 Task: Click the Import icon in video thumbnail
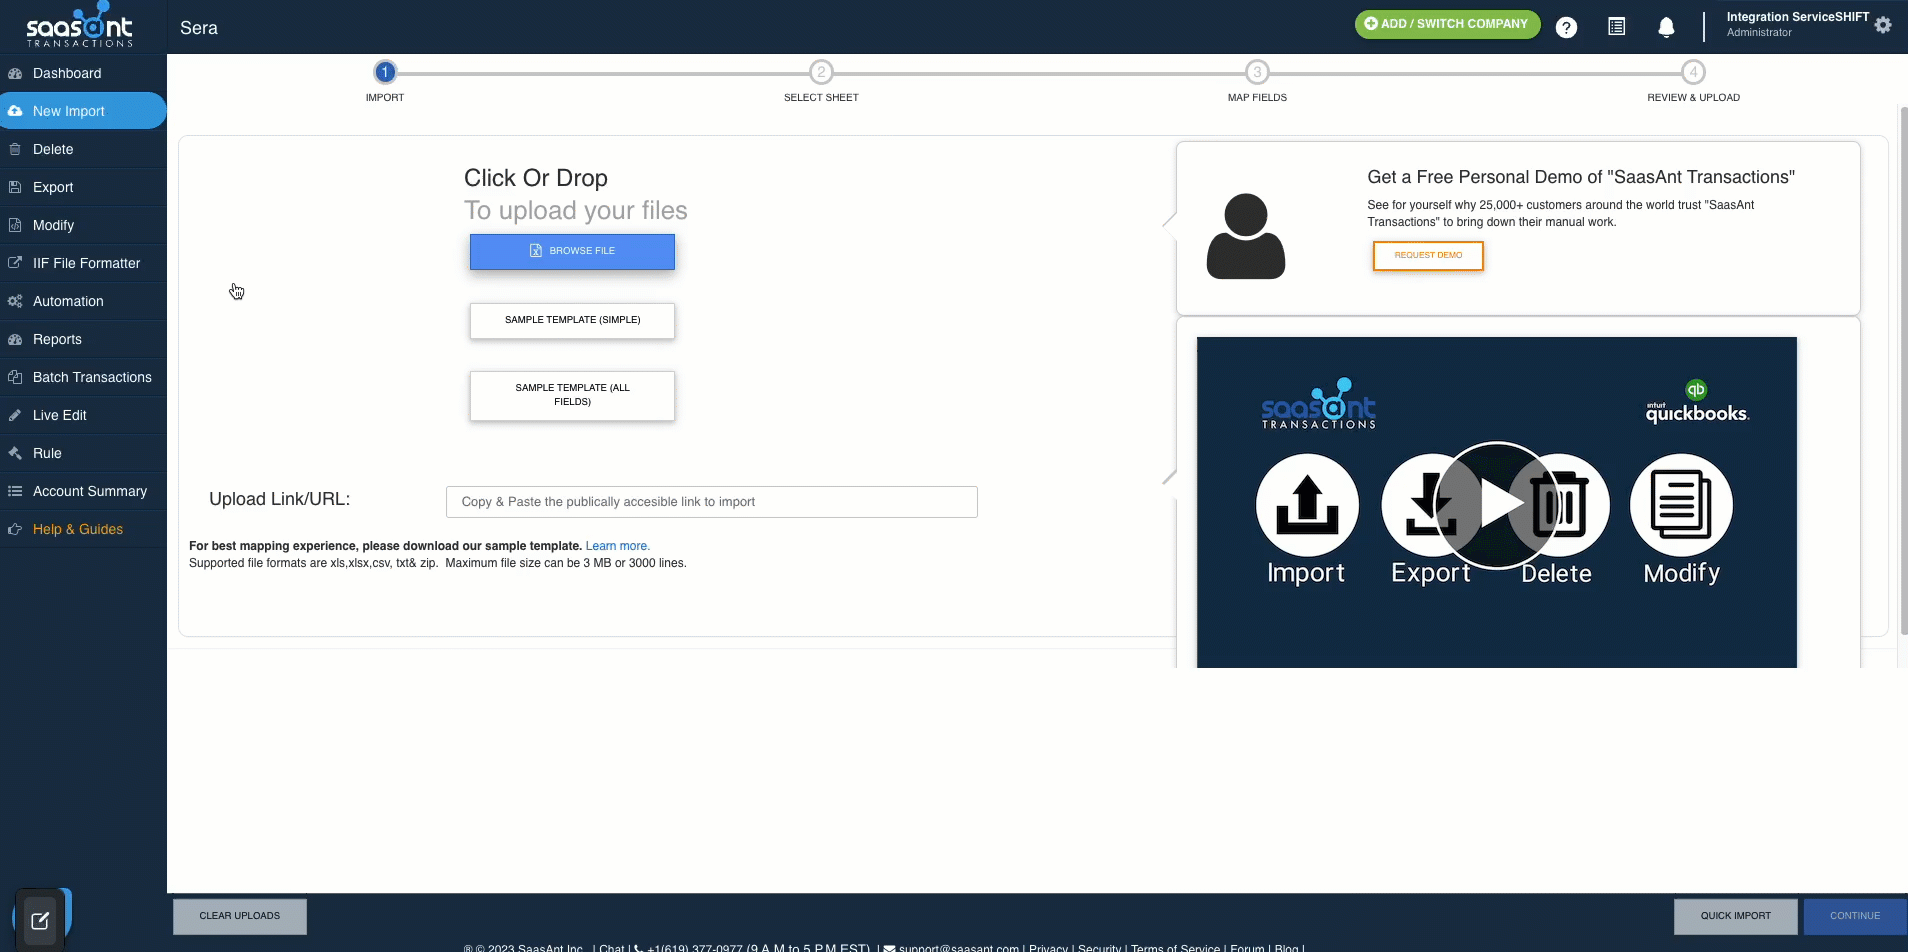pyautogui.click(x=1307, y=505)
